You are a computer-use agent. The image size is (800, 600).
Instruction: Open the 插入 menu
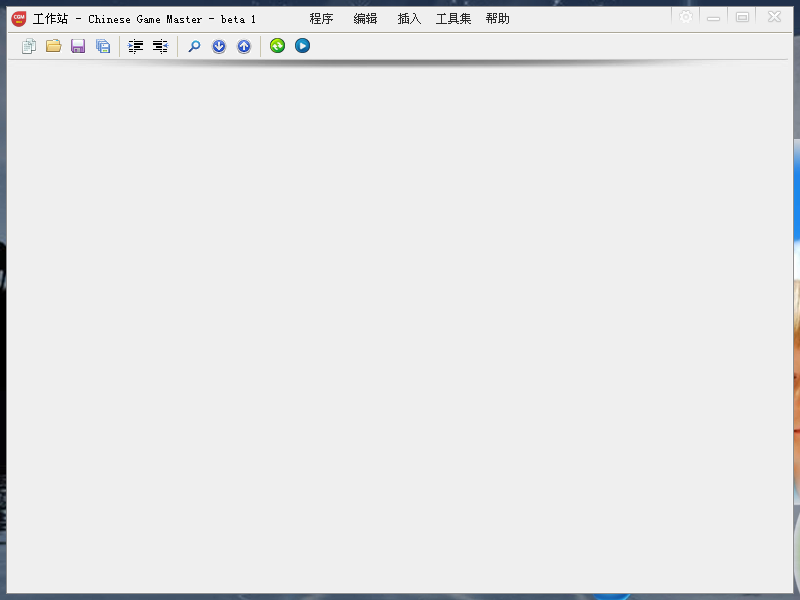(x=409, y=19)
